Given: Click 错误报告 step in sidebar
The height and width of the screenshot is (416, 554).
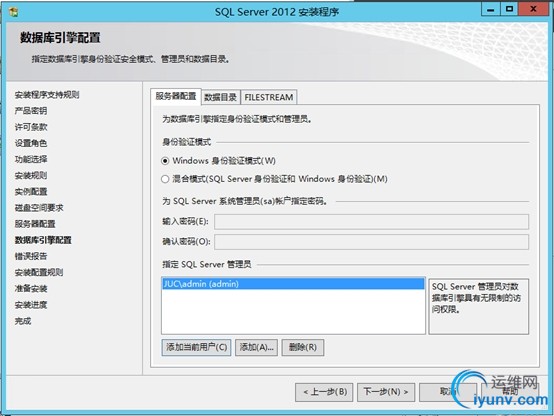Looking at the screenshot, I should [31, 257].
